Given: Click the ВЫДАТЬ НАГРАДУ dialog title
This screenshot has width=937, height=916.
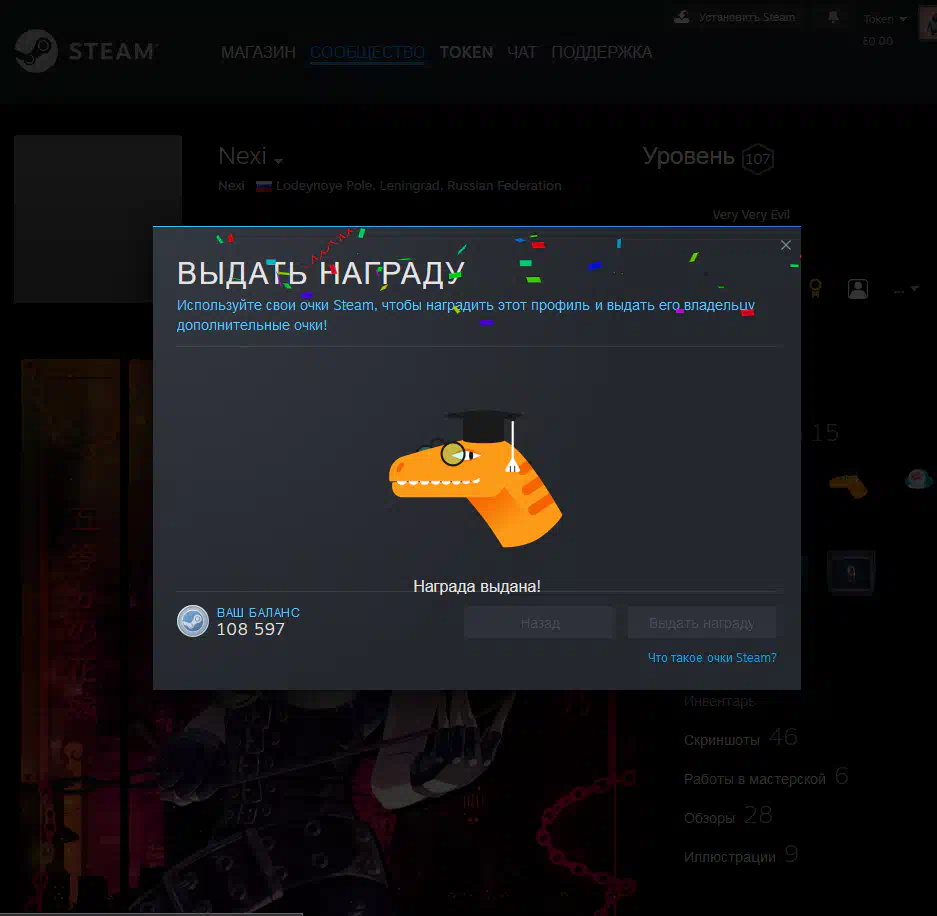Looking at the screenshot, I should [320, 274].
